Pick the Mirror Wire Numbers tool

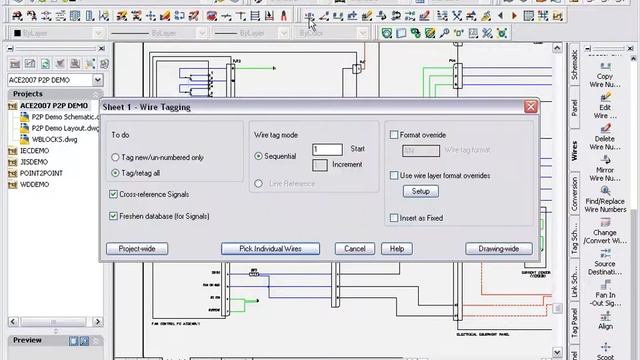tap(605, 169)
